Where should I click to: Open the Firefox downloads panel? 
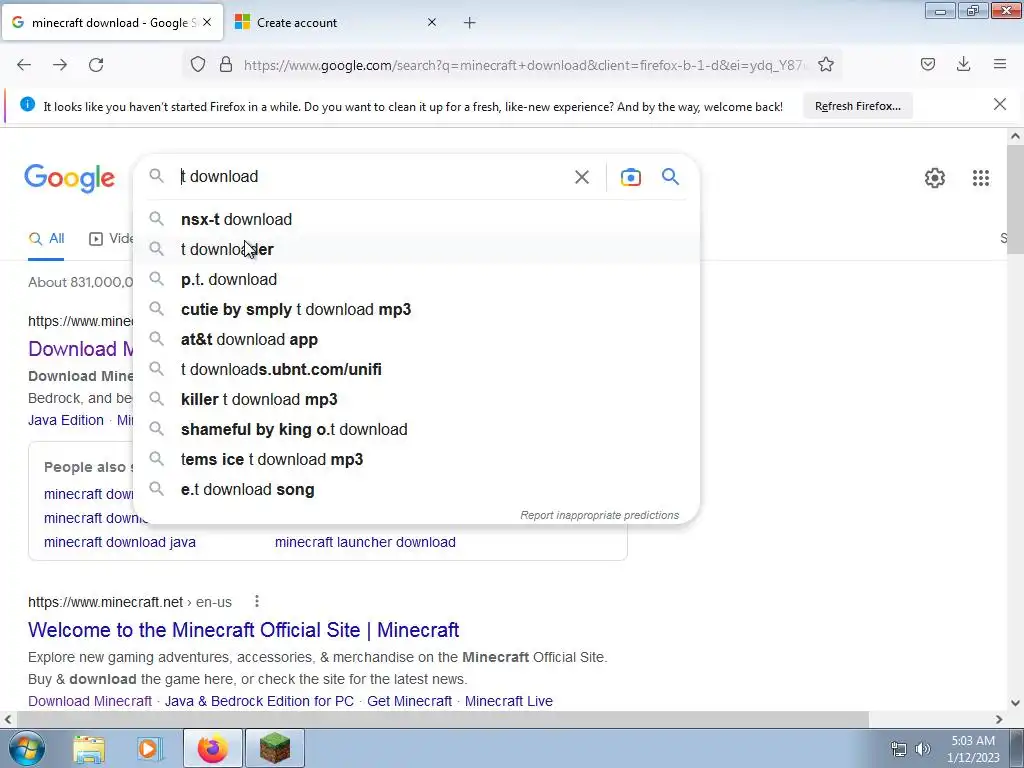coord(963,64)
